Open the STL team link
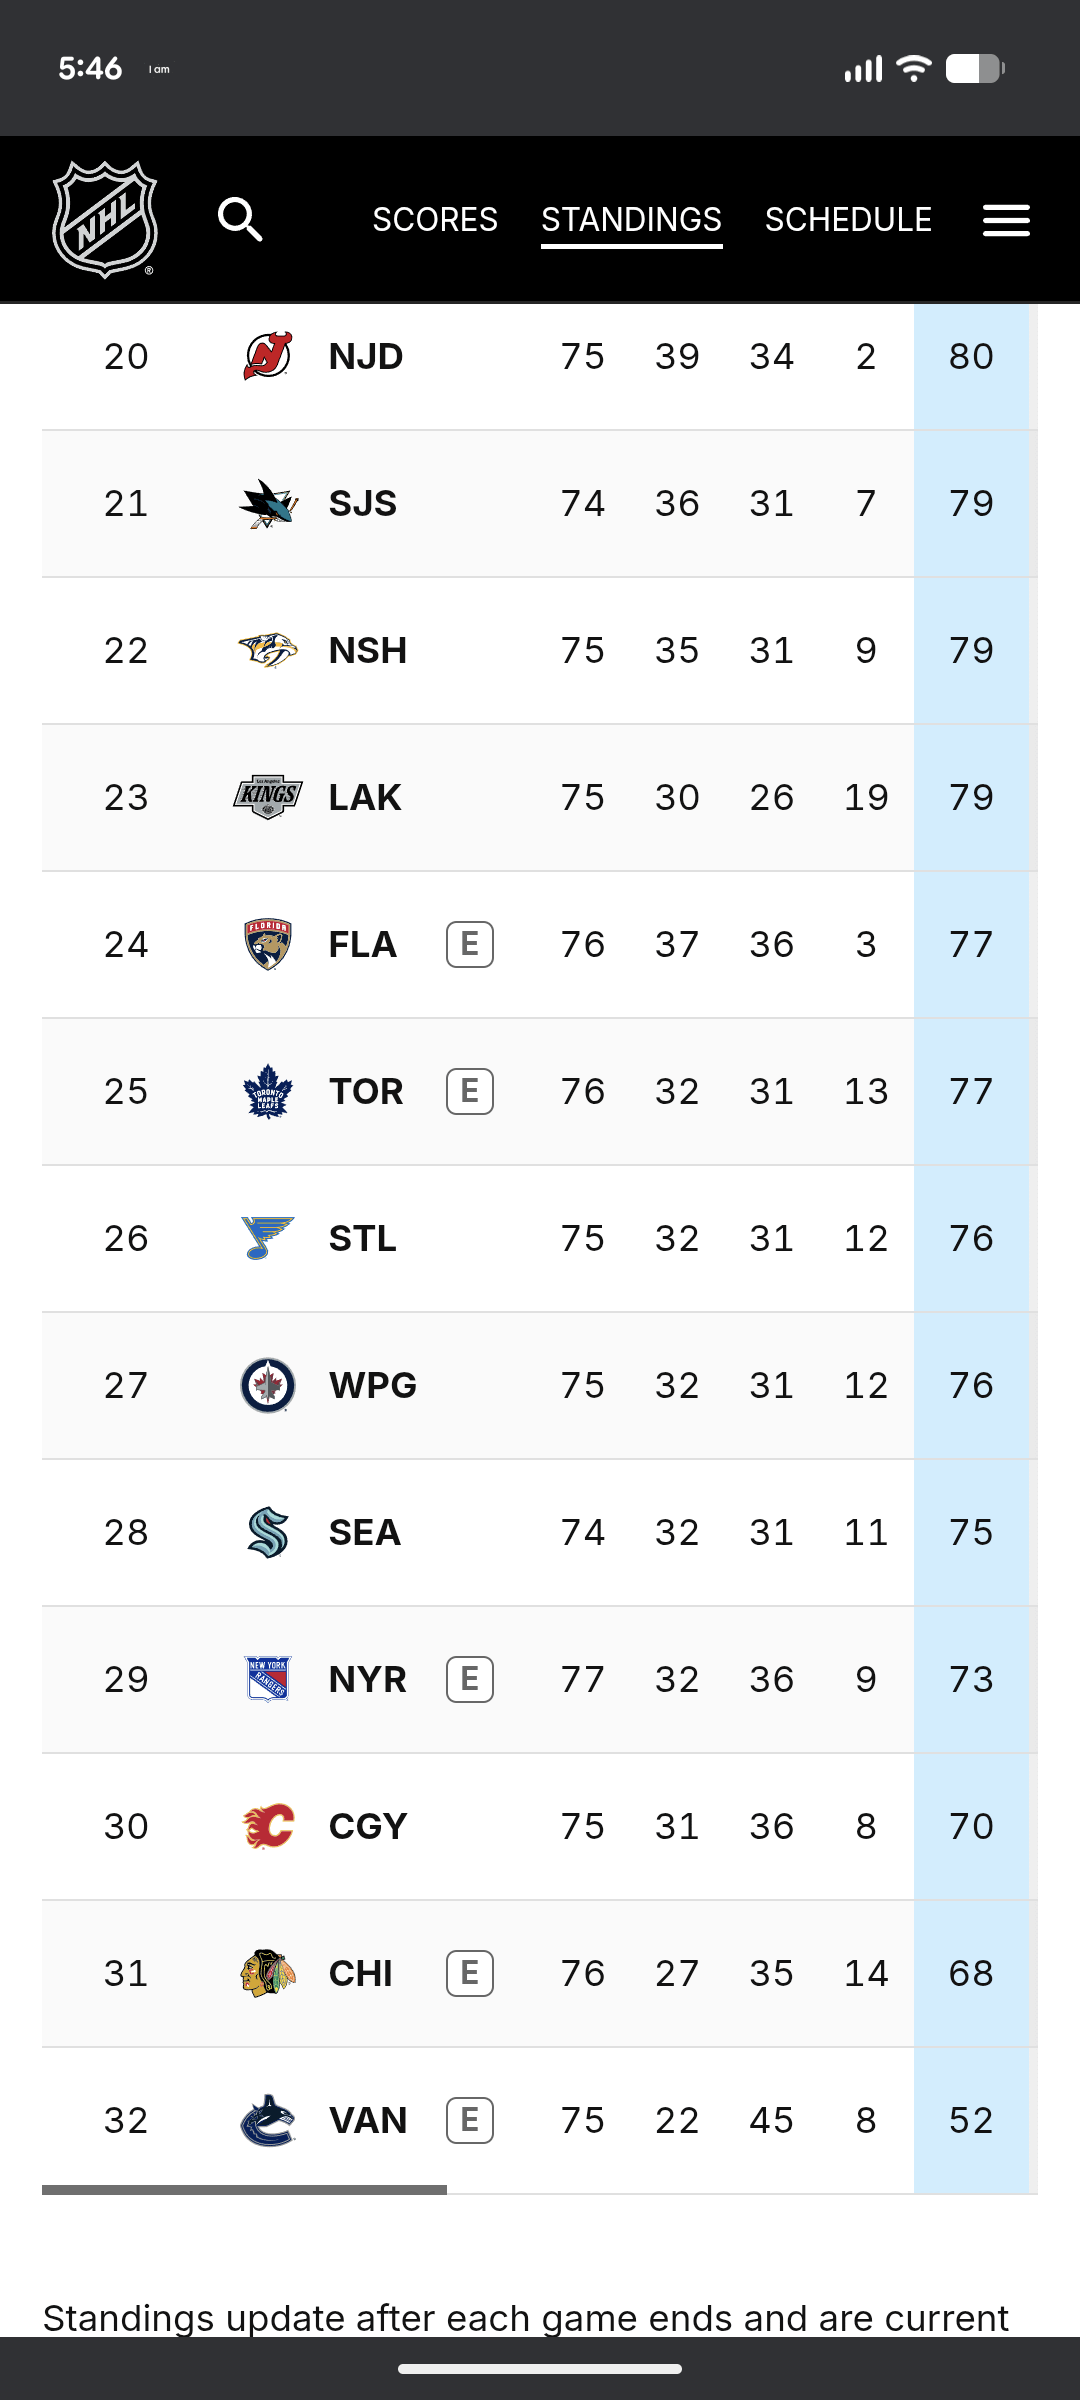The height and width of the screenshot is (2400, 1080). point(363,1238)
